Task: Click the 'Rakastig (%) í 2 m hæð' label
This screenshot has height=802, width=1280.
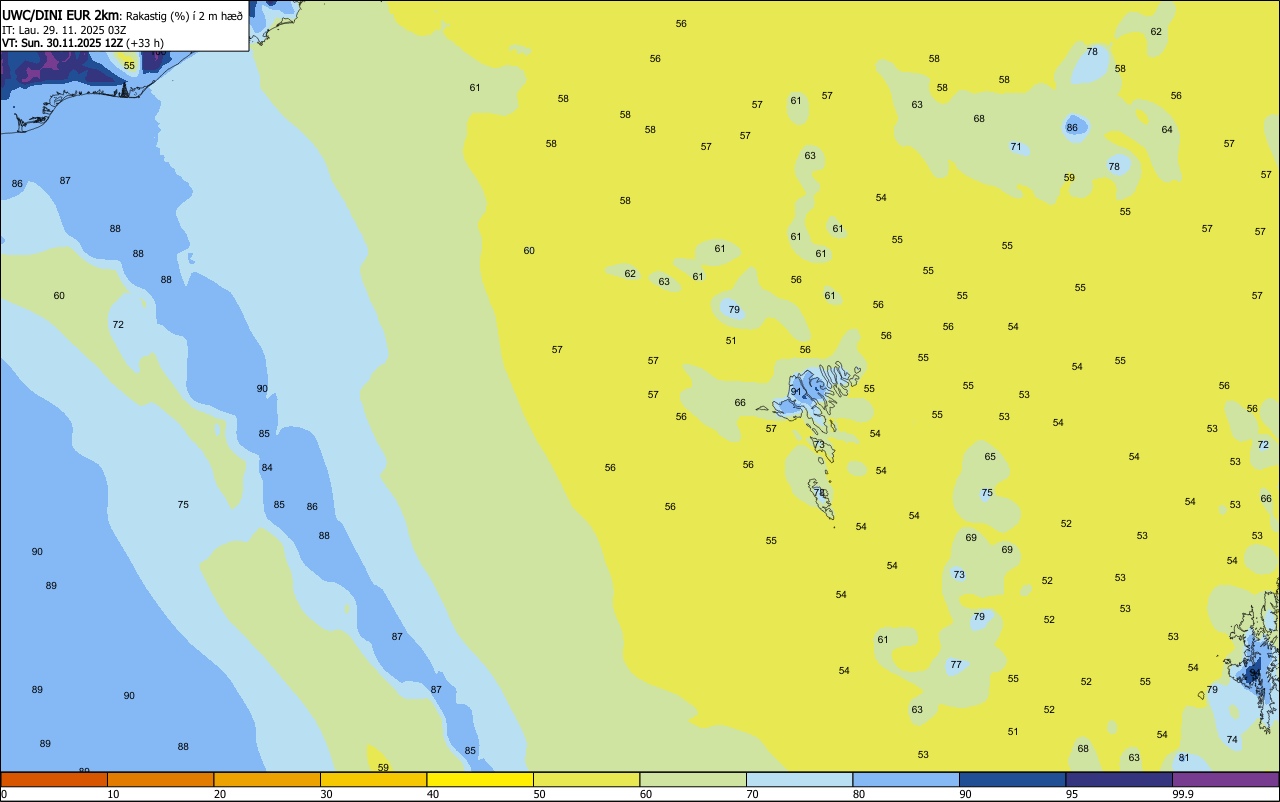Action: pos(184,16)
